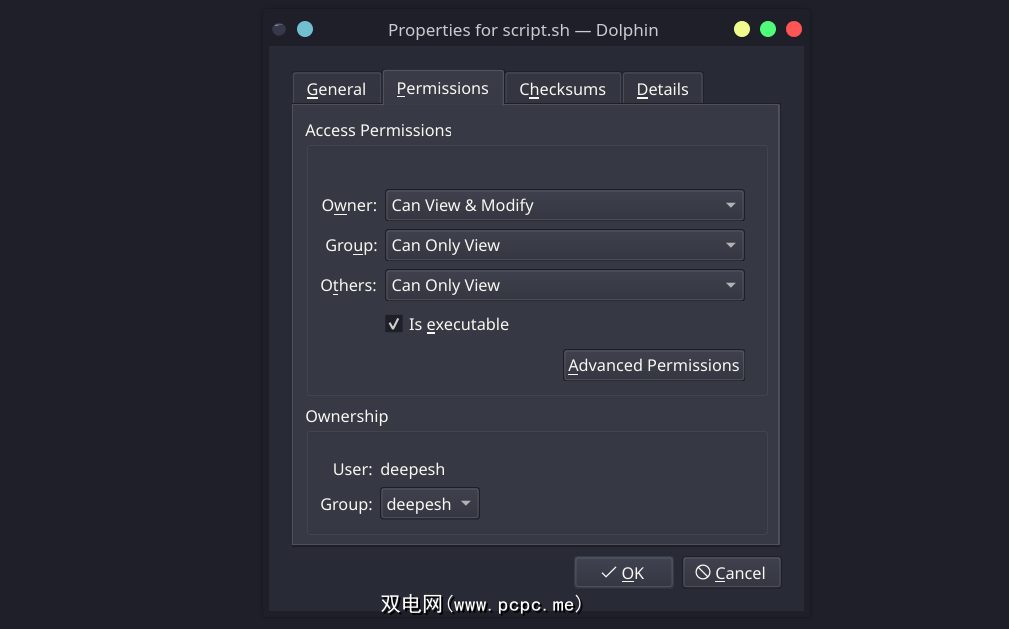Confirm changes with the OK button
Image resolution: width=1009 pixels, height=629 pixels.
point(623,573)
